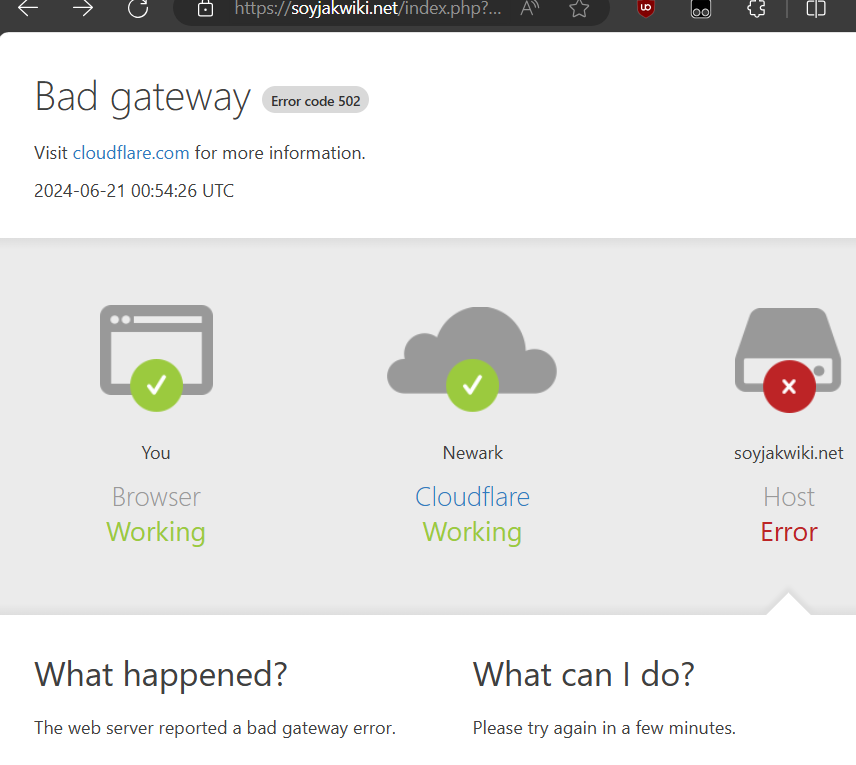Click extension icon left of puzzle piece
The width and height of the screenshot is (856, 765).
[701, 9]
